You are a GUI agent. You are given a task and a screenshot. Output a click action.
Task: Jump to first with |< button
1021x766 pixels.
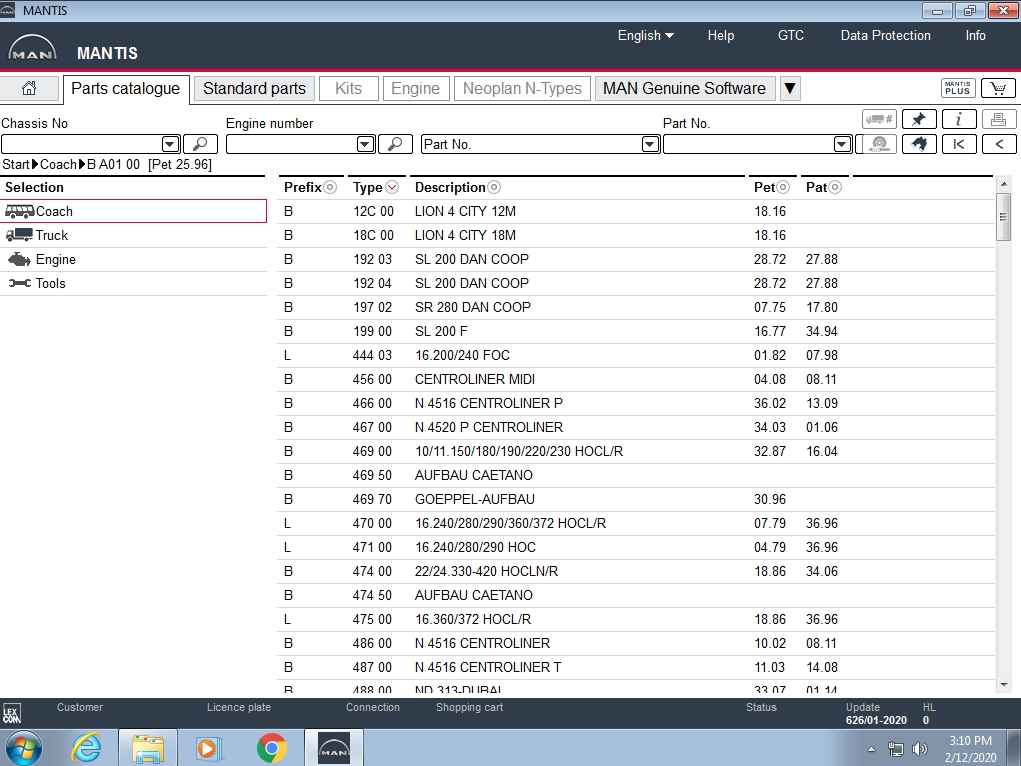point(958,144)
